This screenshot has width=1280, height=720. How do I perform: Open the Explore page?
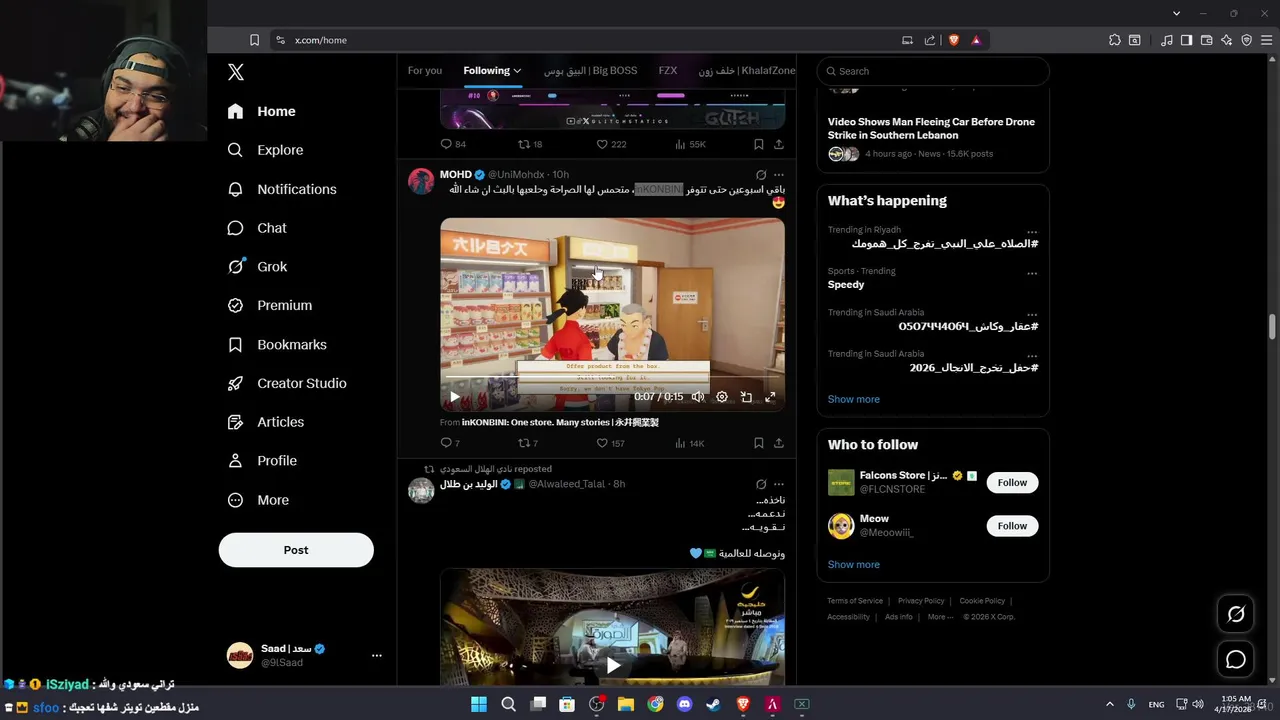coord(266,150)
